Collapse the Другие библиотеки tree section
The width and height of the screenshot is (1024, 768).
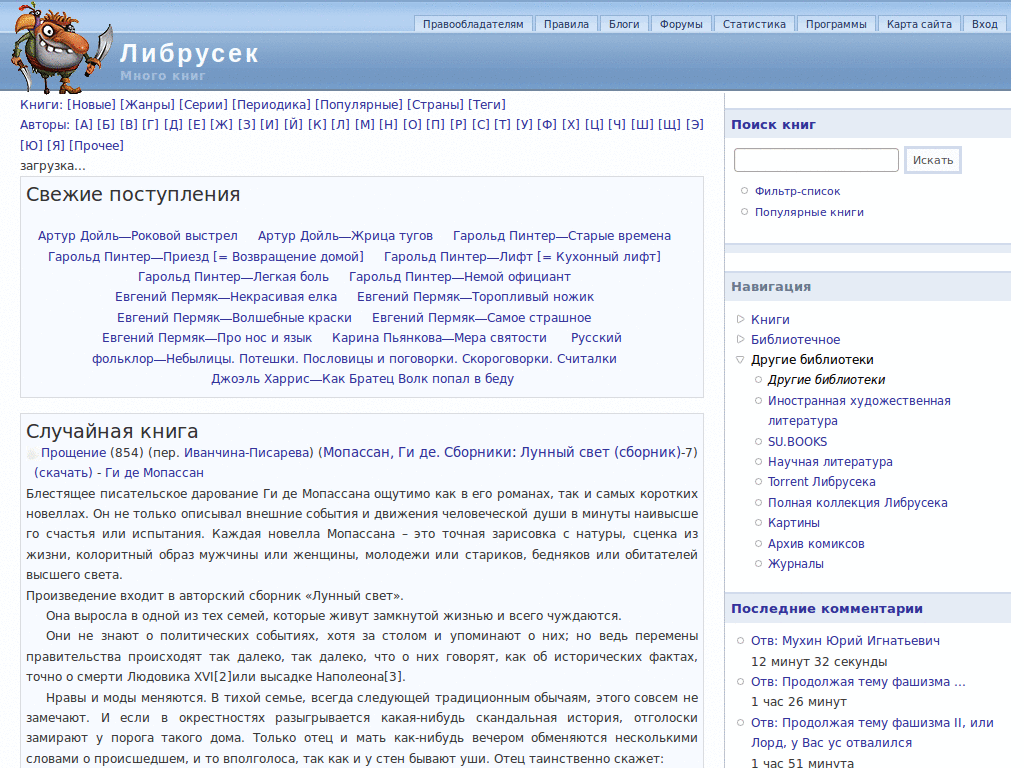(741, 360)
